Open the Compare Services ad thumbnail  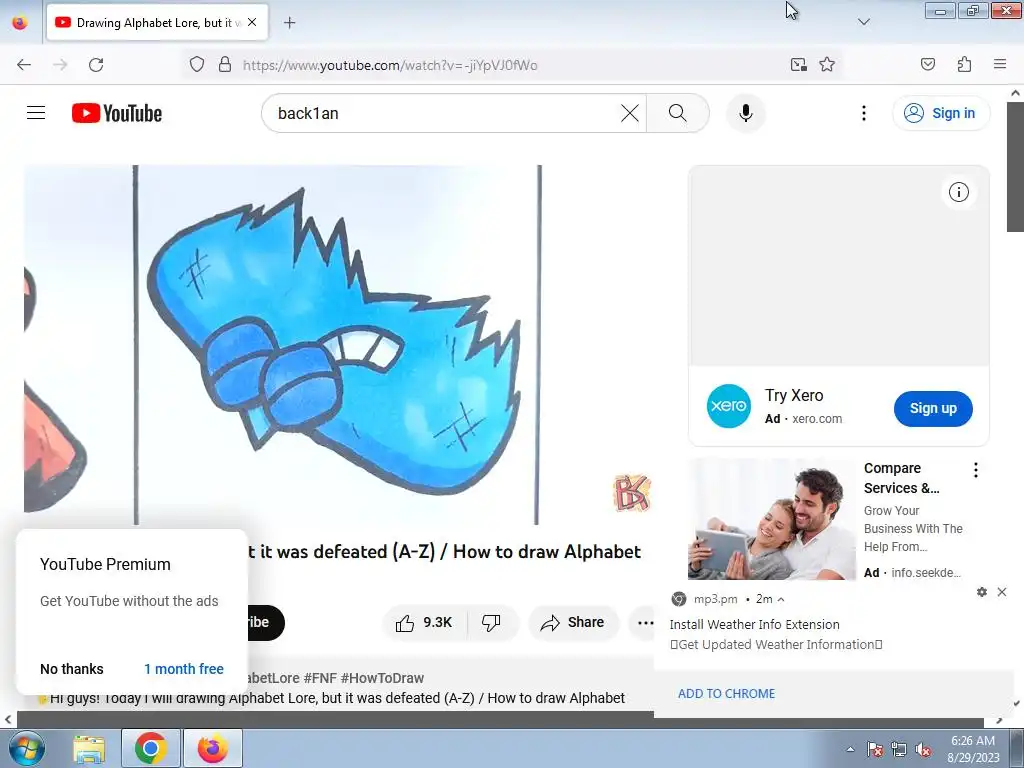coord(771,519)
